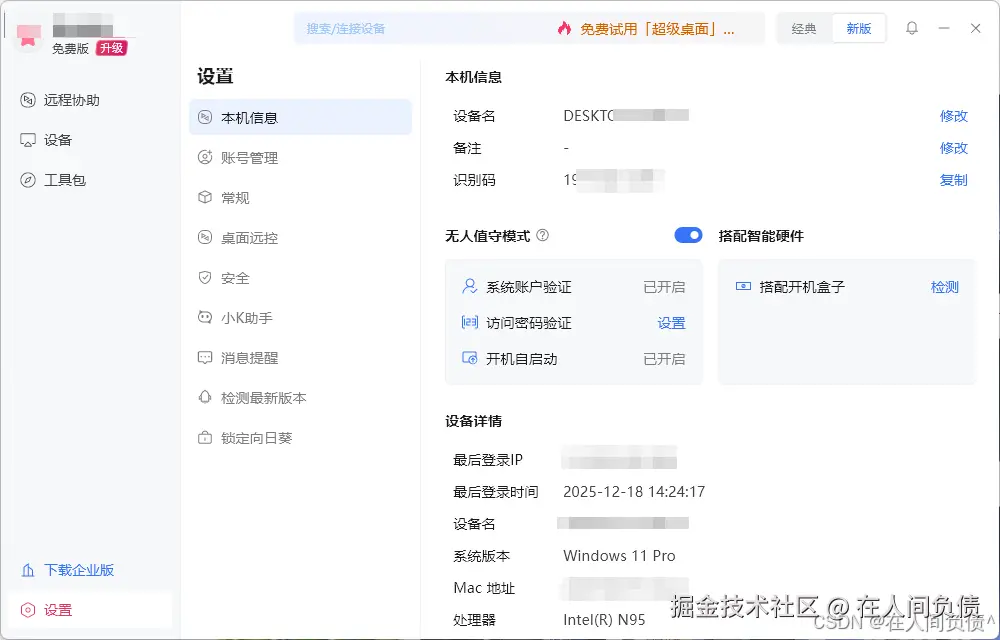The image size is (1000, 640).
Task: Copy the 识别码 using 复制
Action: click(953, 181)
